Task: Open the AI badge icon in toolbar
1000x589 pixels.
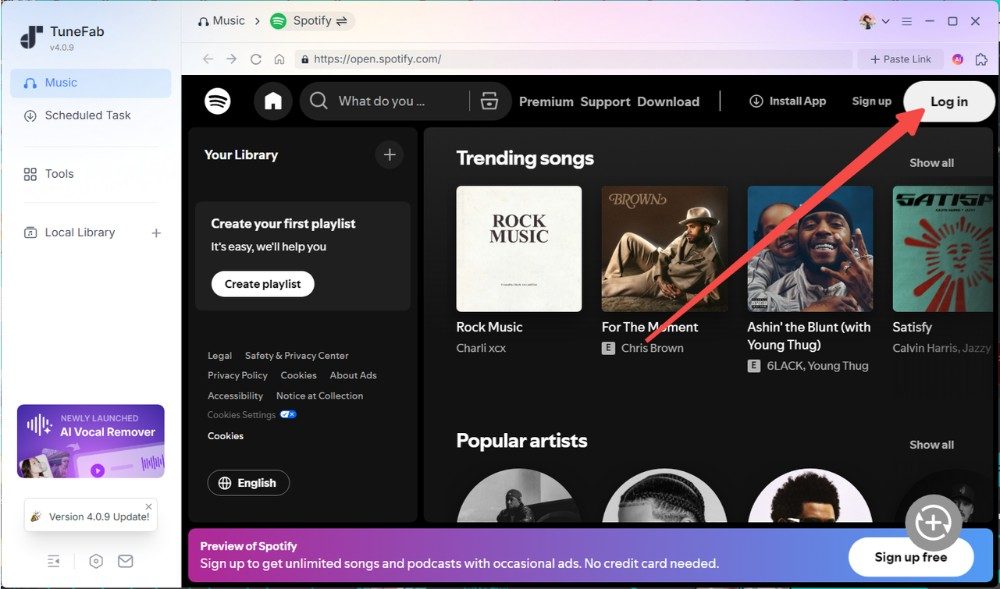Action: [957, 59]
